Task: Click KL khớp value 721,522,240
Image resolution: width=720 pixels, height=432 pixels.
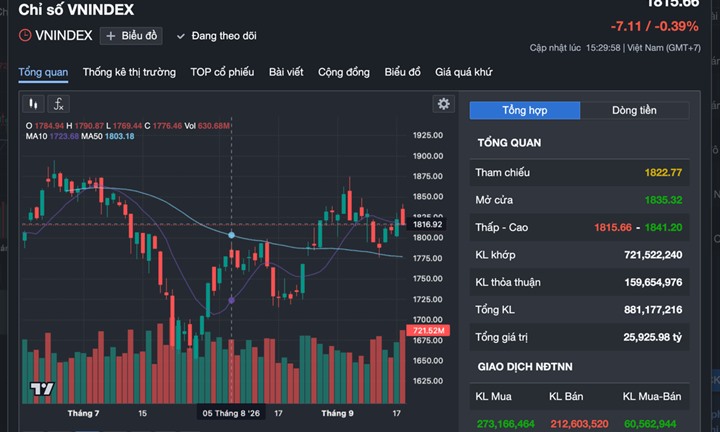Action: 653,255
